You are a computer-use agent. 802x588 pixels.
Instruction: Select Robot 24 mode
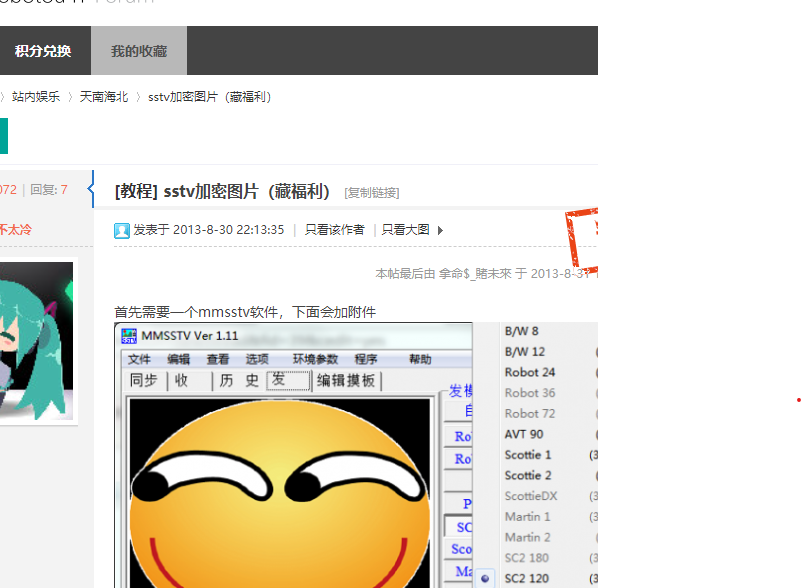pos(530,372)
